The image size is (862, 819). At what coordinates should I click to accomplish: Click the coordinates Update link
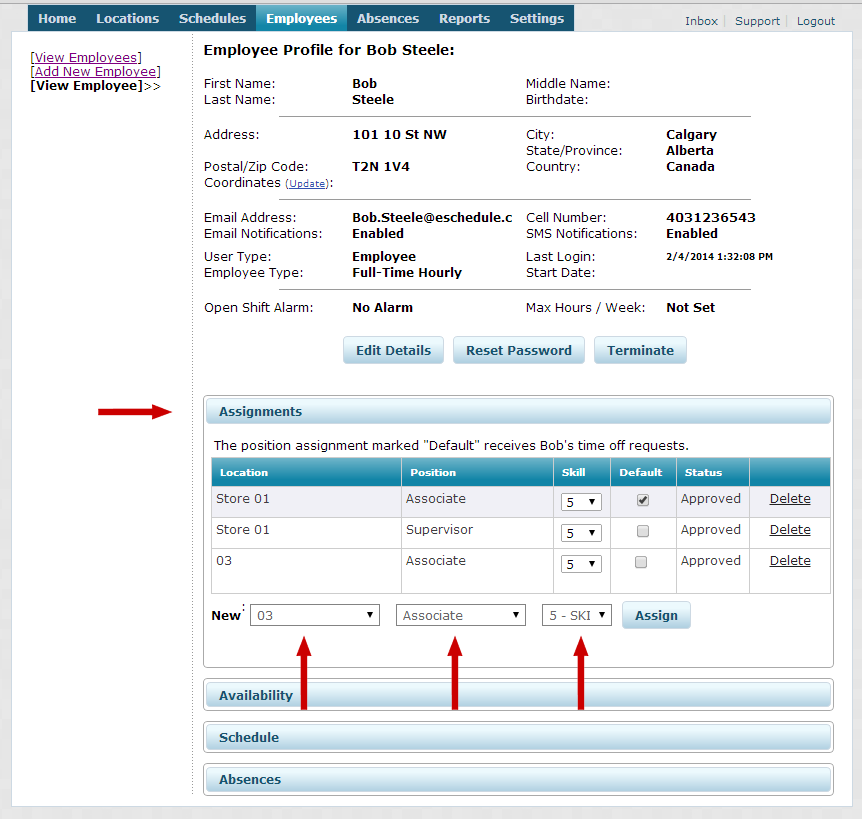[x=307, y=184]
